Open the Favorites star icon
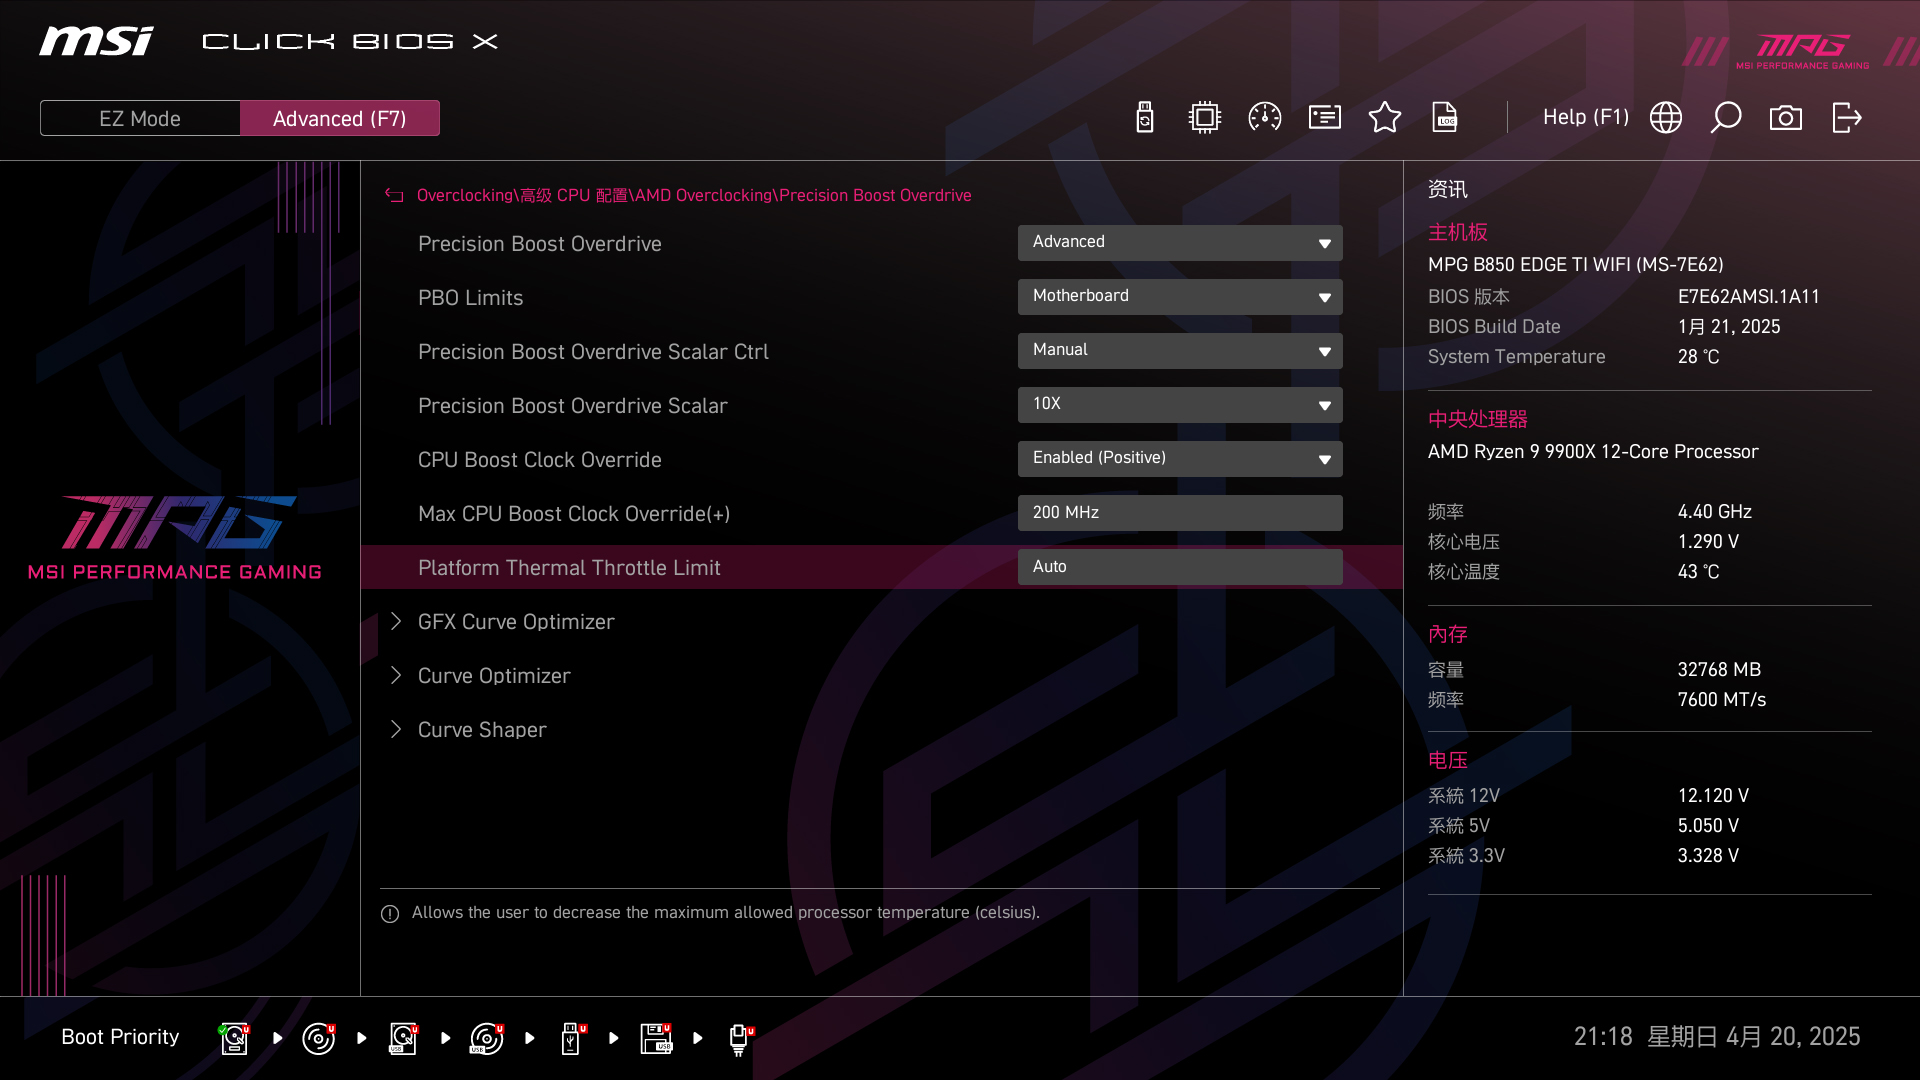The width and height of the screenshot is (1920, 1080). (x=1385, y=118)
